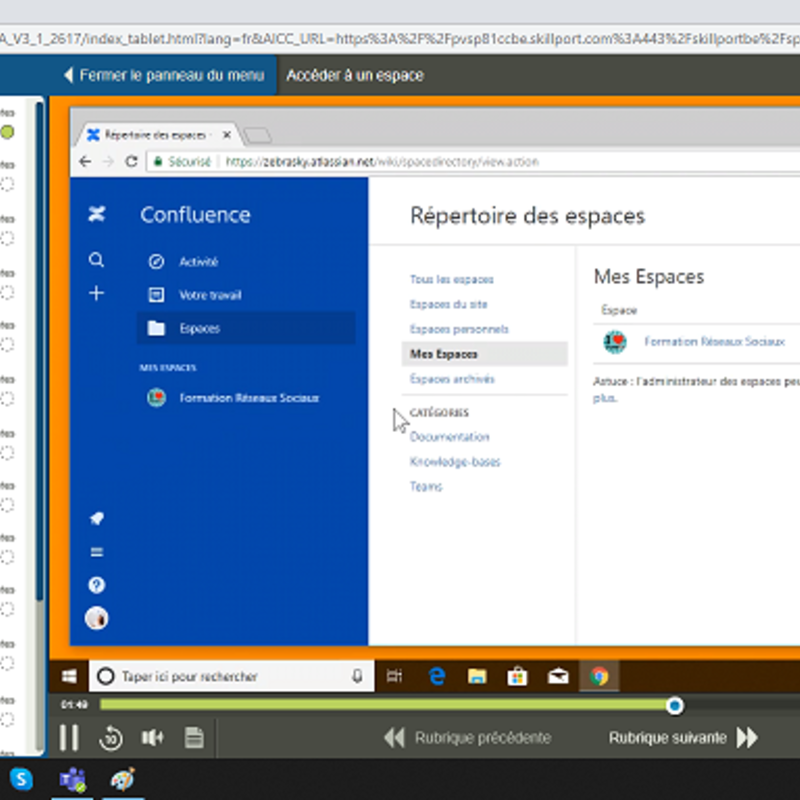Open the Confluence search magnifier icon
The image size is (800, 800).
(x=96, y=260)
